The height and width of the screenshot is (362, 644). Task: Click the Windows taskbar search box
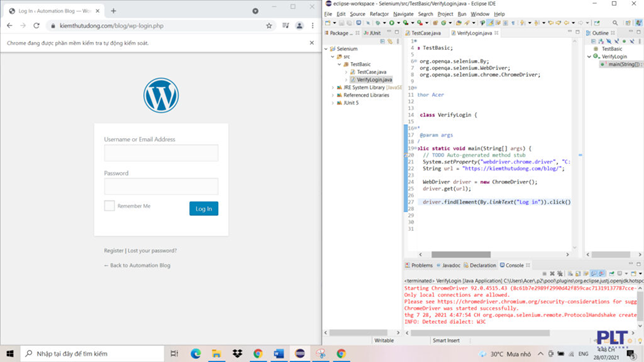coord(92,353)
